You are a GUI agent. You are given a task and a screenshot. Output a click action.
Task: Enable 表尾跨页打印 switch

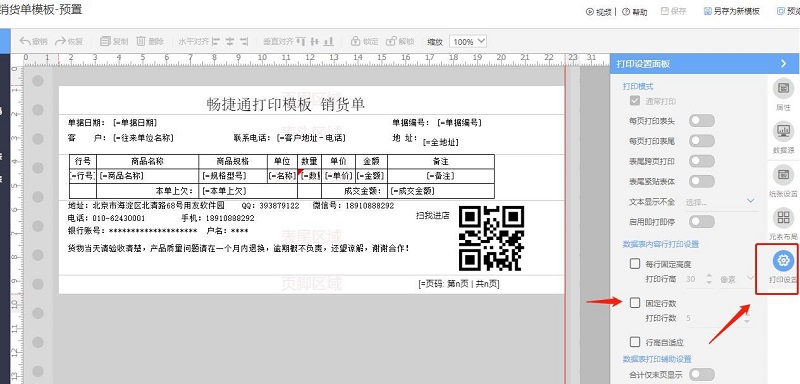click(x=702, y=161)
